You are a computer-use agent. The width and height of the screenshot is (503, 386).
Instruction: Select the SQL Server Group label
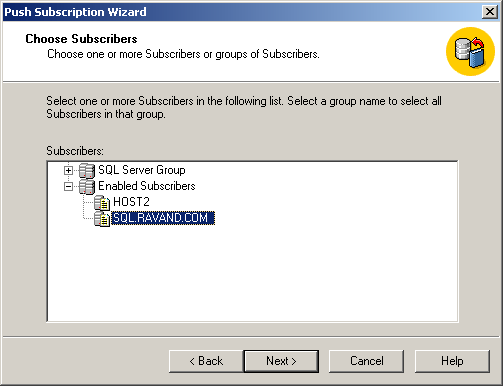[142, 170]
